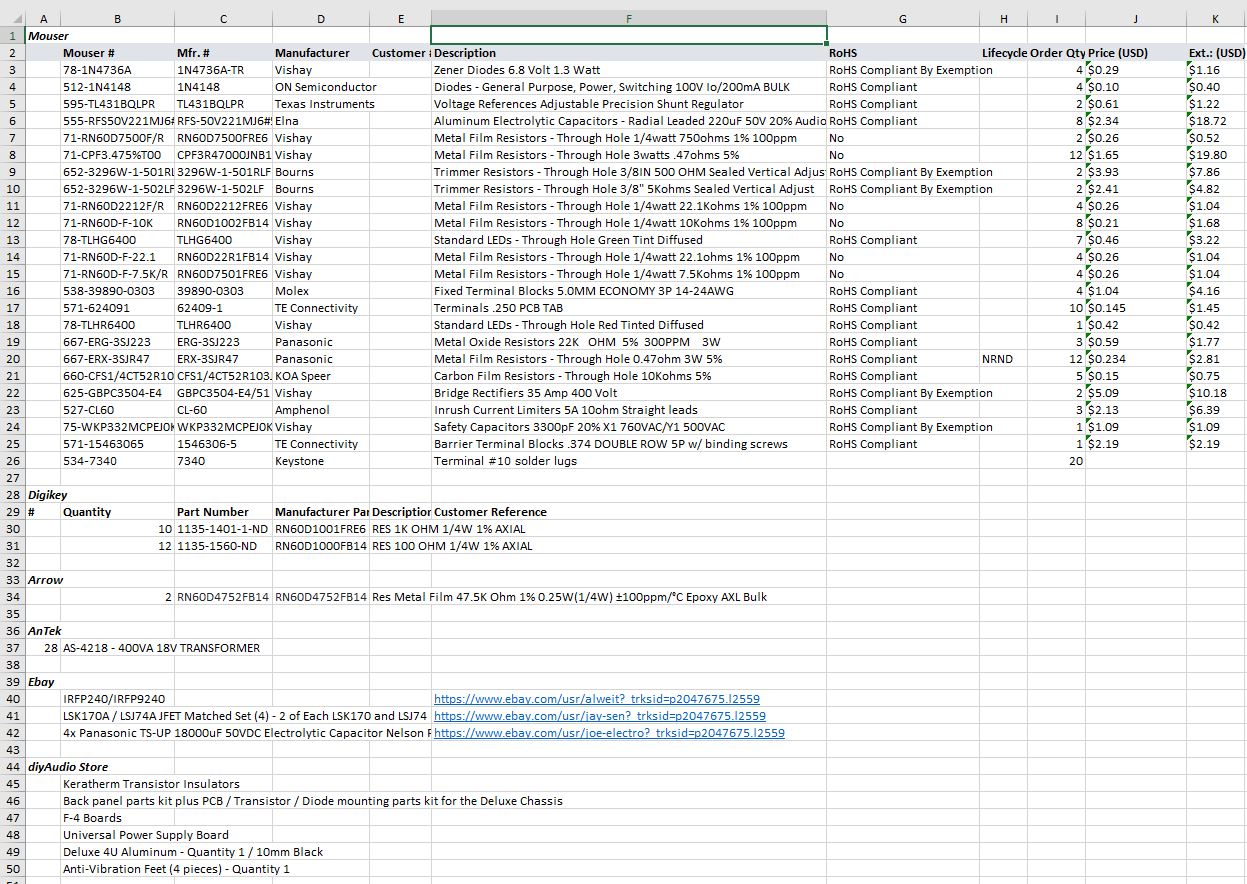This screenshot has width=1247, height=884.
Task: Select the 'Elna' manufacturer cell
Action: click(x=321, y=121)
